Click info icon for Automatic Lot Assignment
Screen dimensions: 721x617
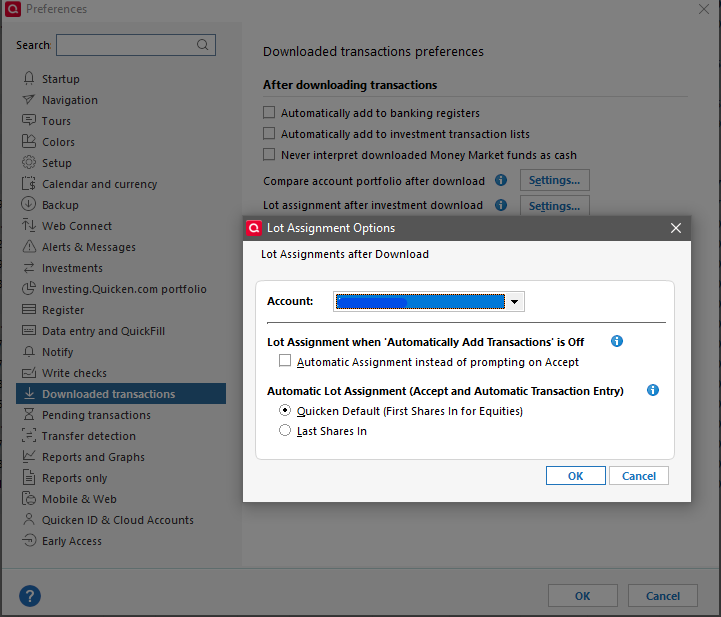(653, 390)
